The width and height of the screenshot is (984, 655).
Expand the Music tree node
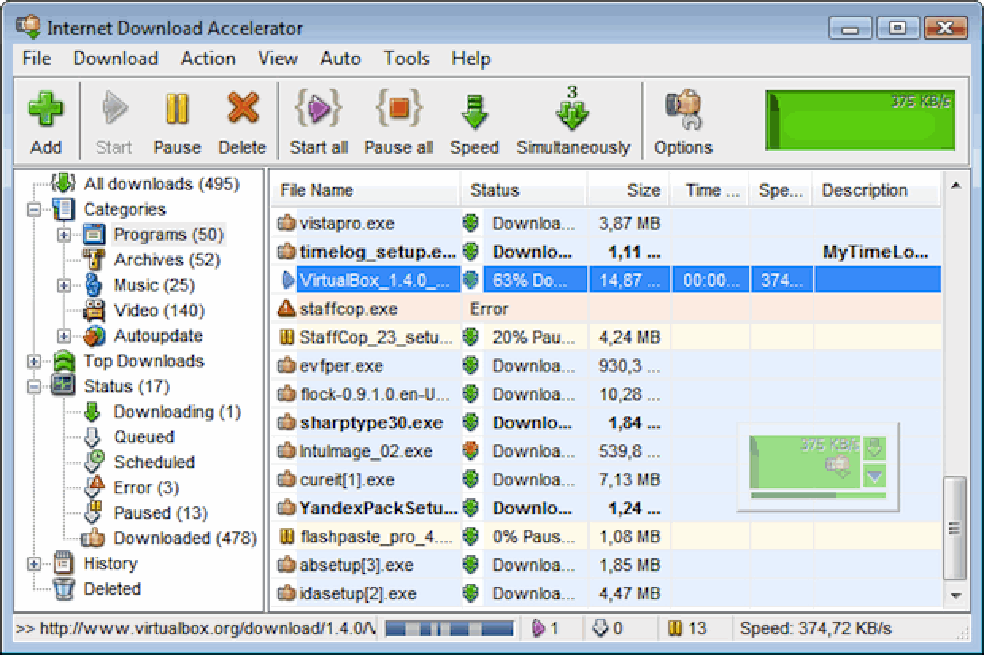(64, 285)
